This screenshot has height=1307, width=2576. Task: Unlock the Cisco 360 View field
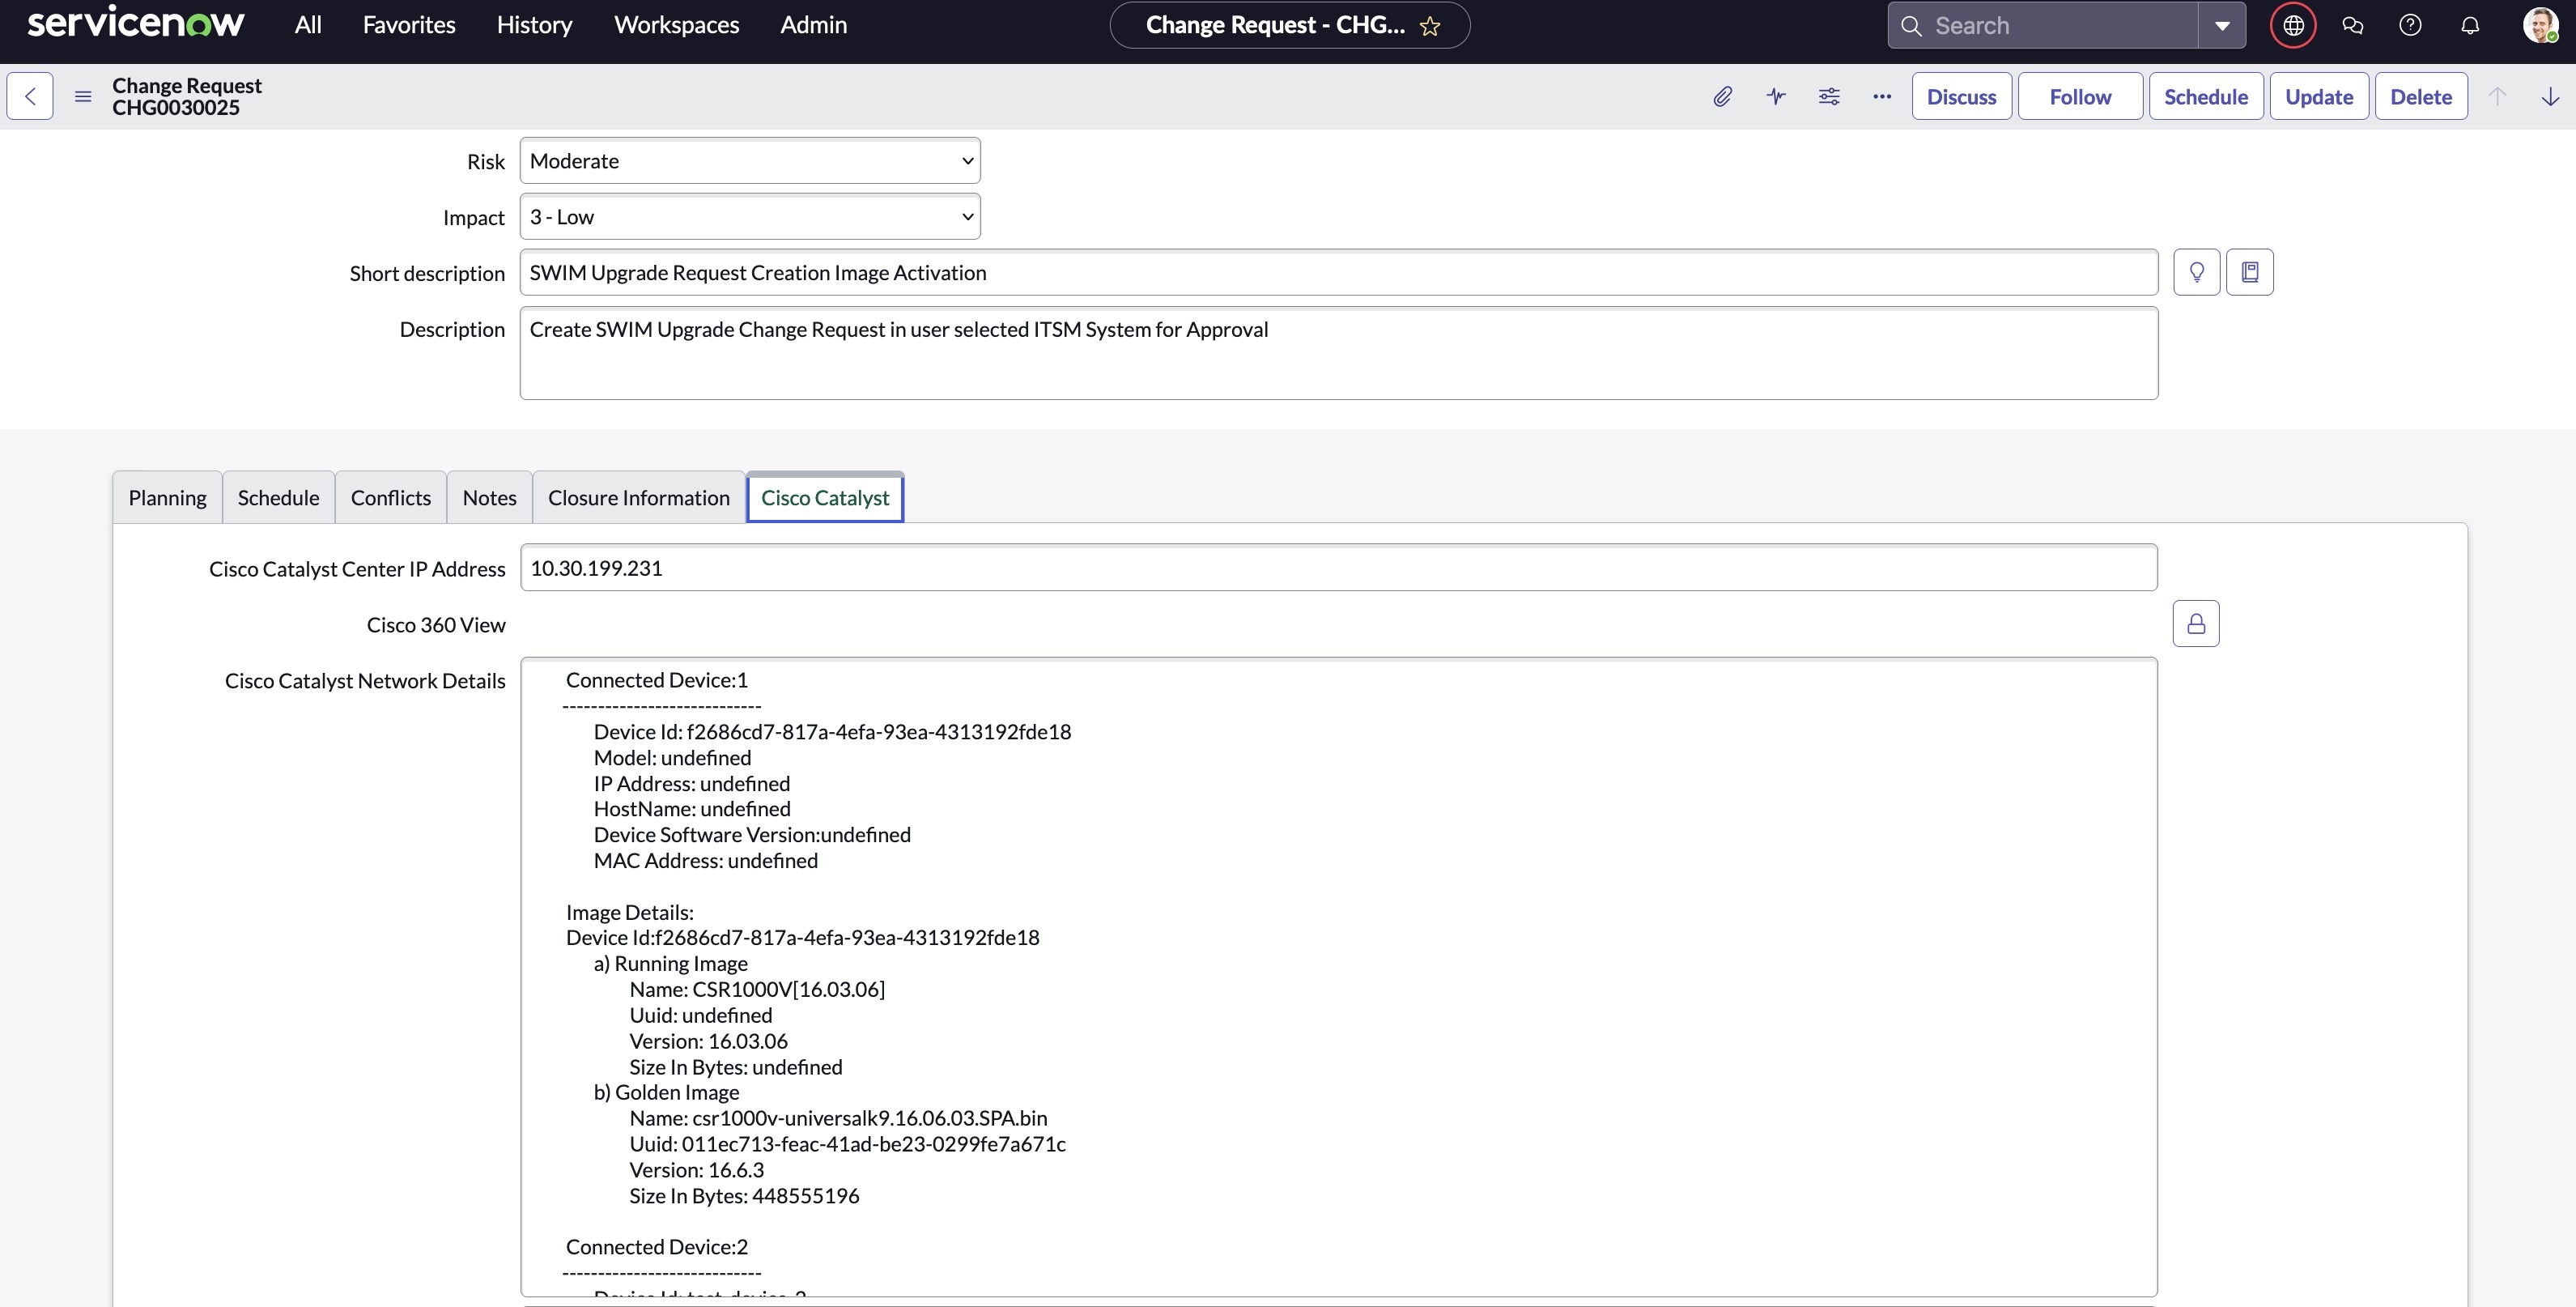pyautogui.click(x=2196, y=623)
